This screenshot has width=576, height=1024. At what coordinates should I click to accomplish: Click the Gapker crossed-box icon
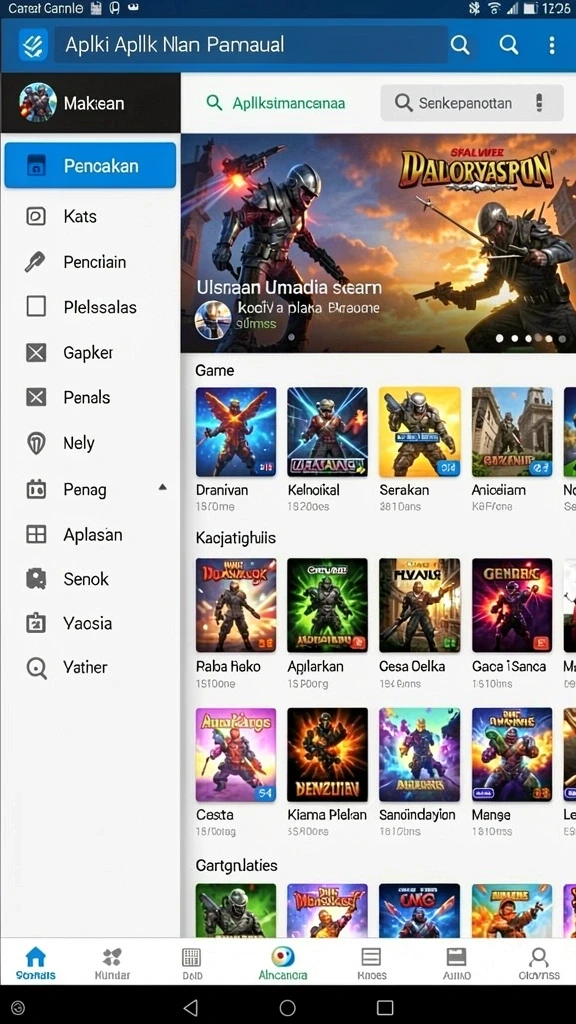coord(36,353)
